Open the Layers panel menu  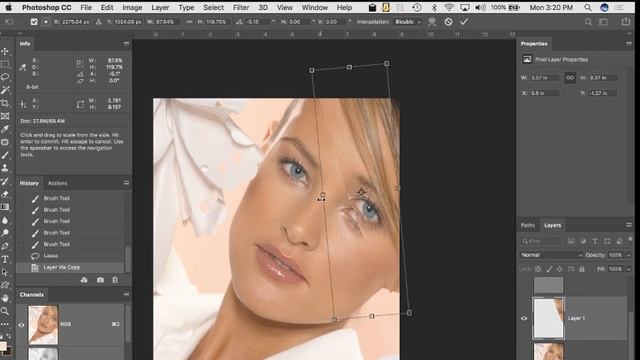pos(629,225)
